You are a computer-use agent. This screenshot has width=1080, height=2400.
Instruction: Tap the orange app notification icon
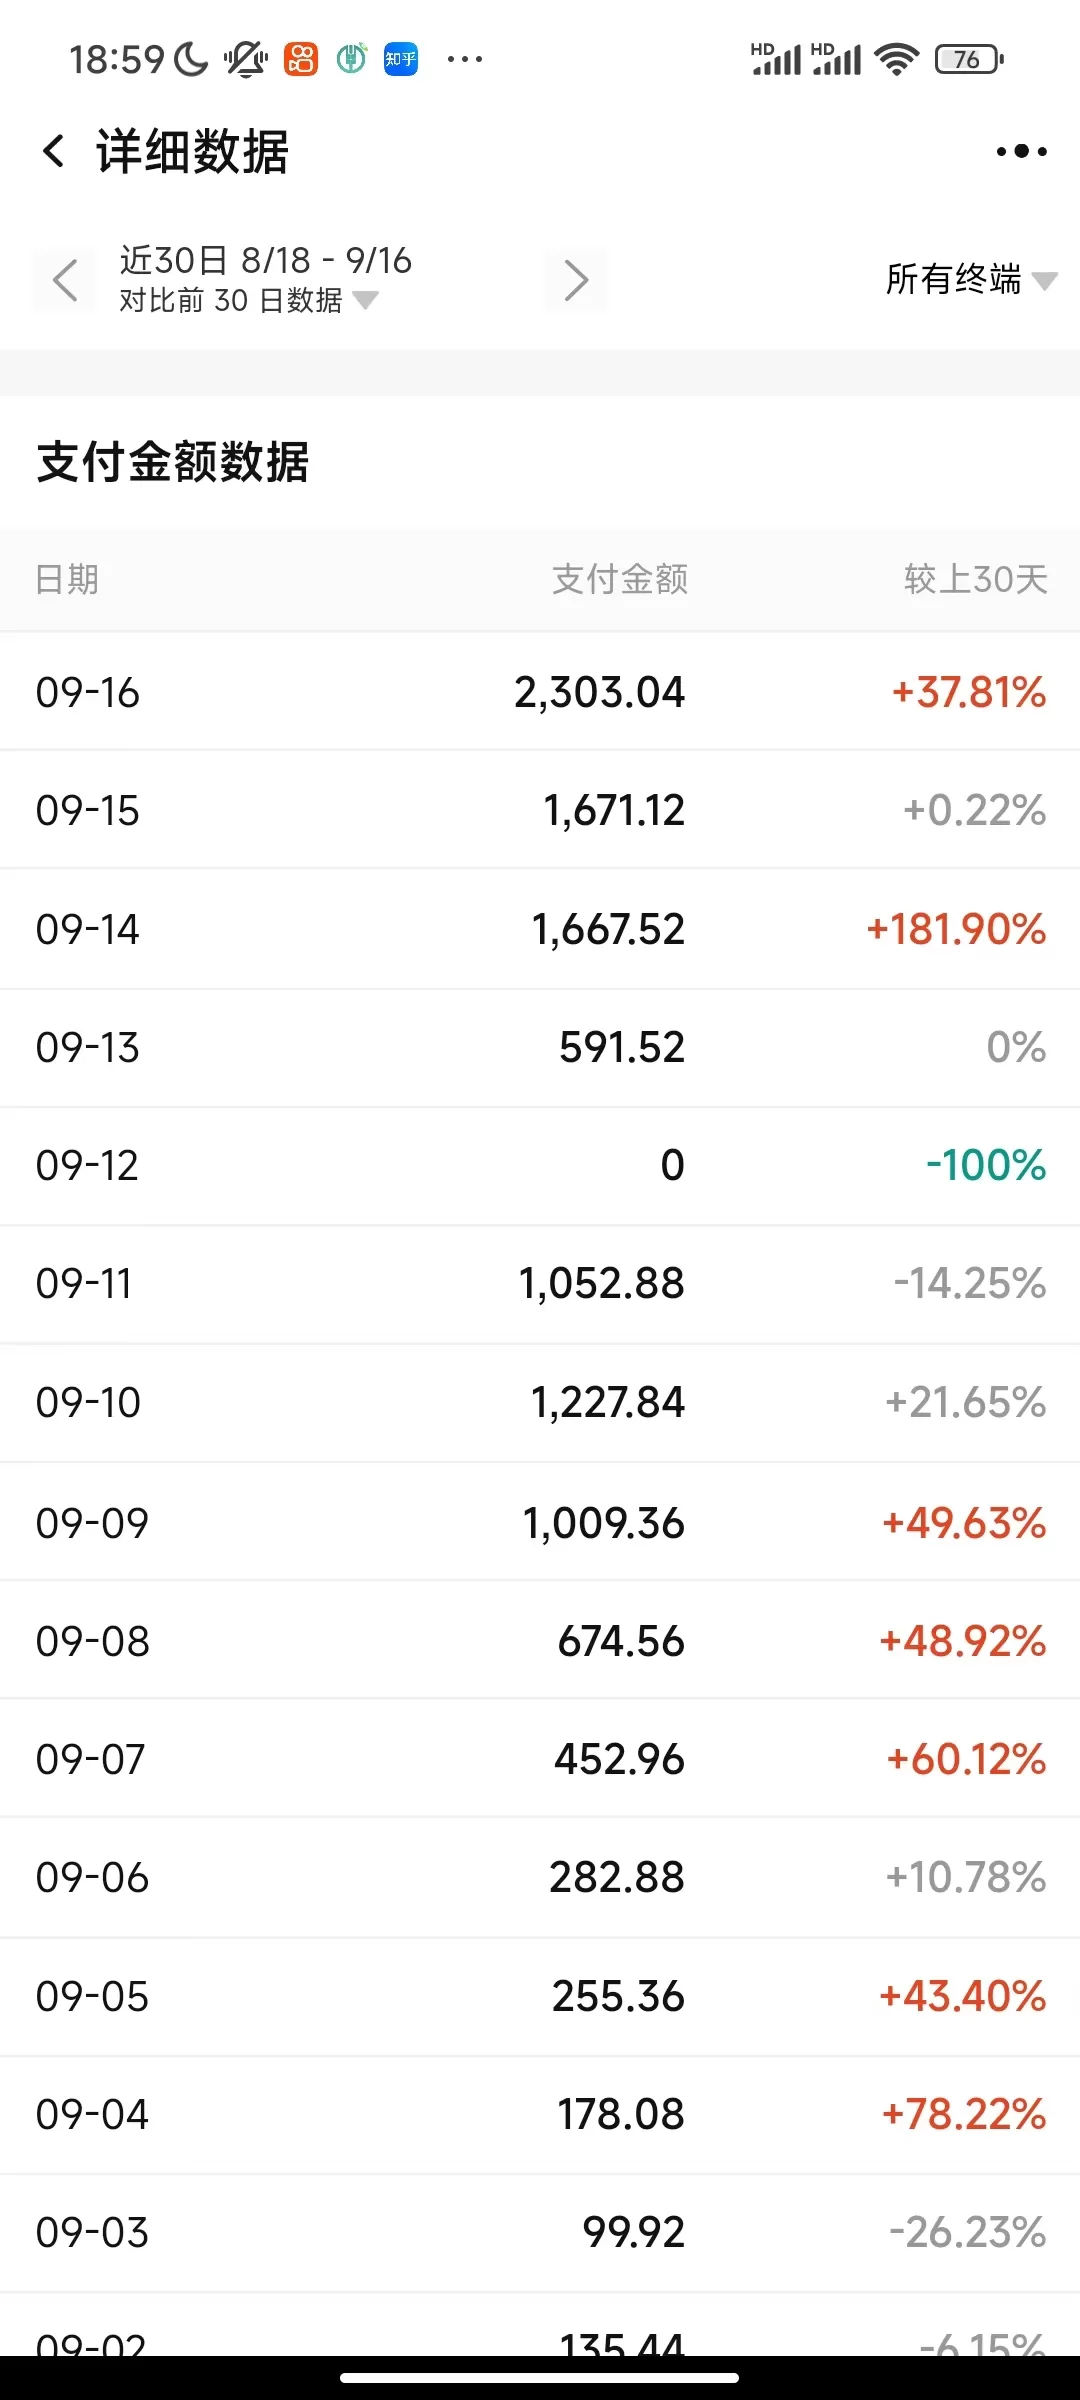coord(301,59)
